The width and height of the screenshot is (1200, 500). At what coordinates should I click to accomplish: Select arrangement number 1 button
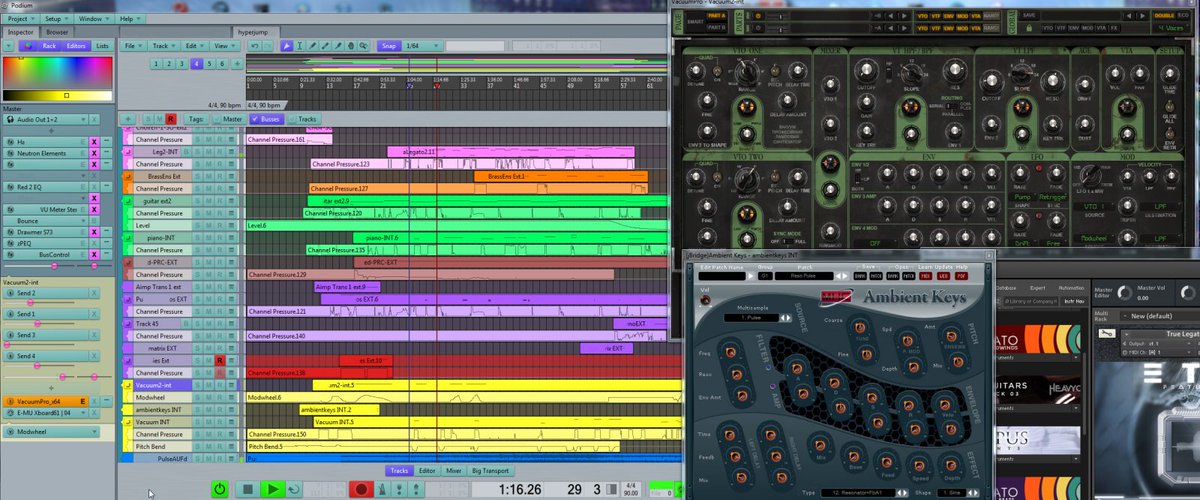[x=156, y=64]
